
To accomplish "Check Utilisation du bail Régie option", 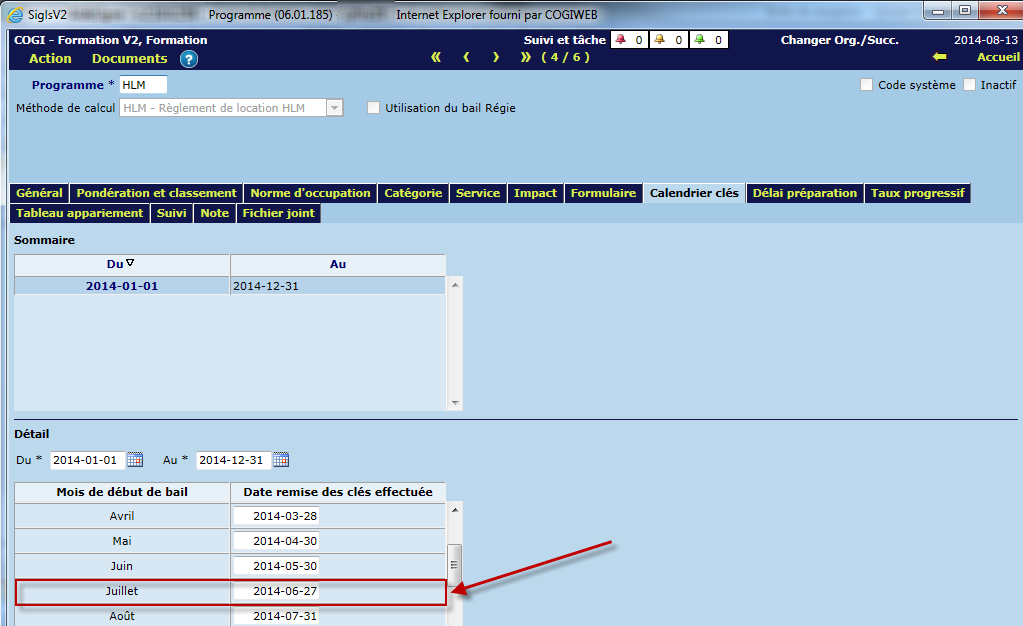I will tap(374, 108).
